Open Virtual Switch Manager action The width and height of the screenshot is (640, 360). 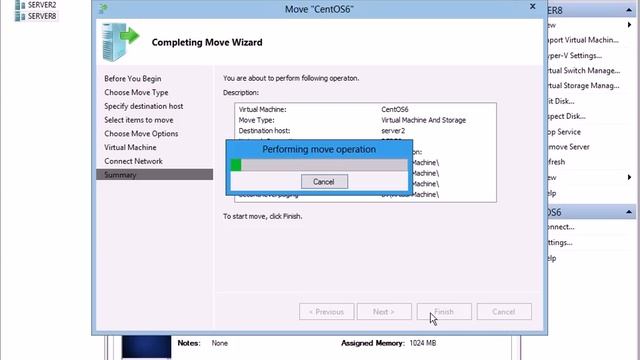[584, 71]
